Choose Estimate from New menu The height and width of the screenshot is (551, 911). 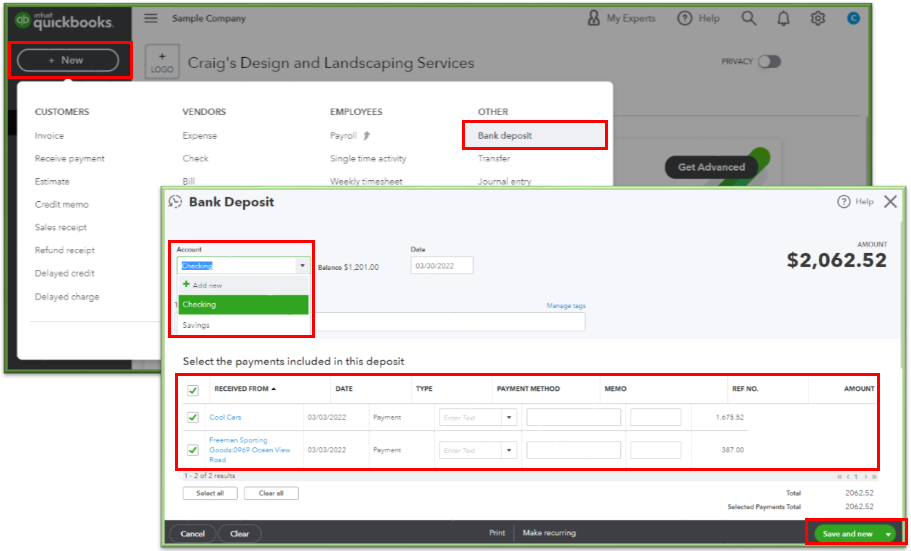pos(52,181)
